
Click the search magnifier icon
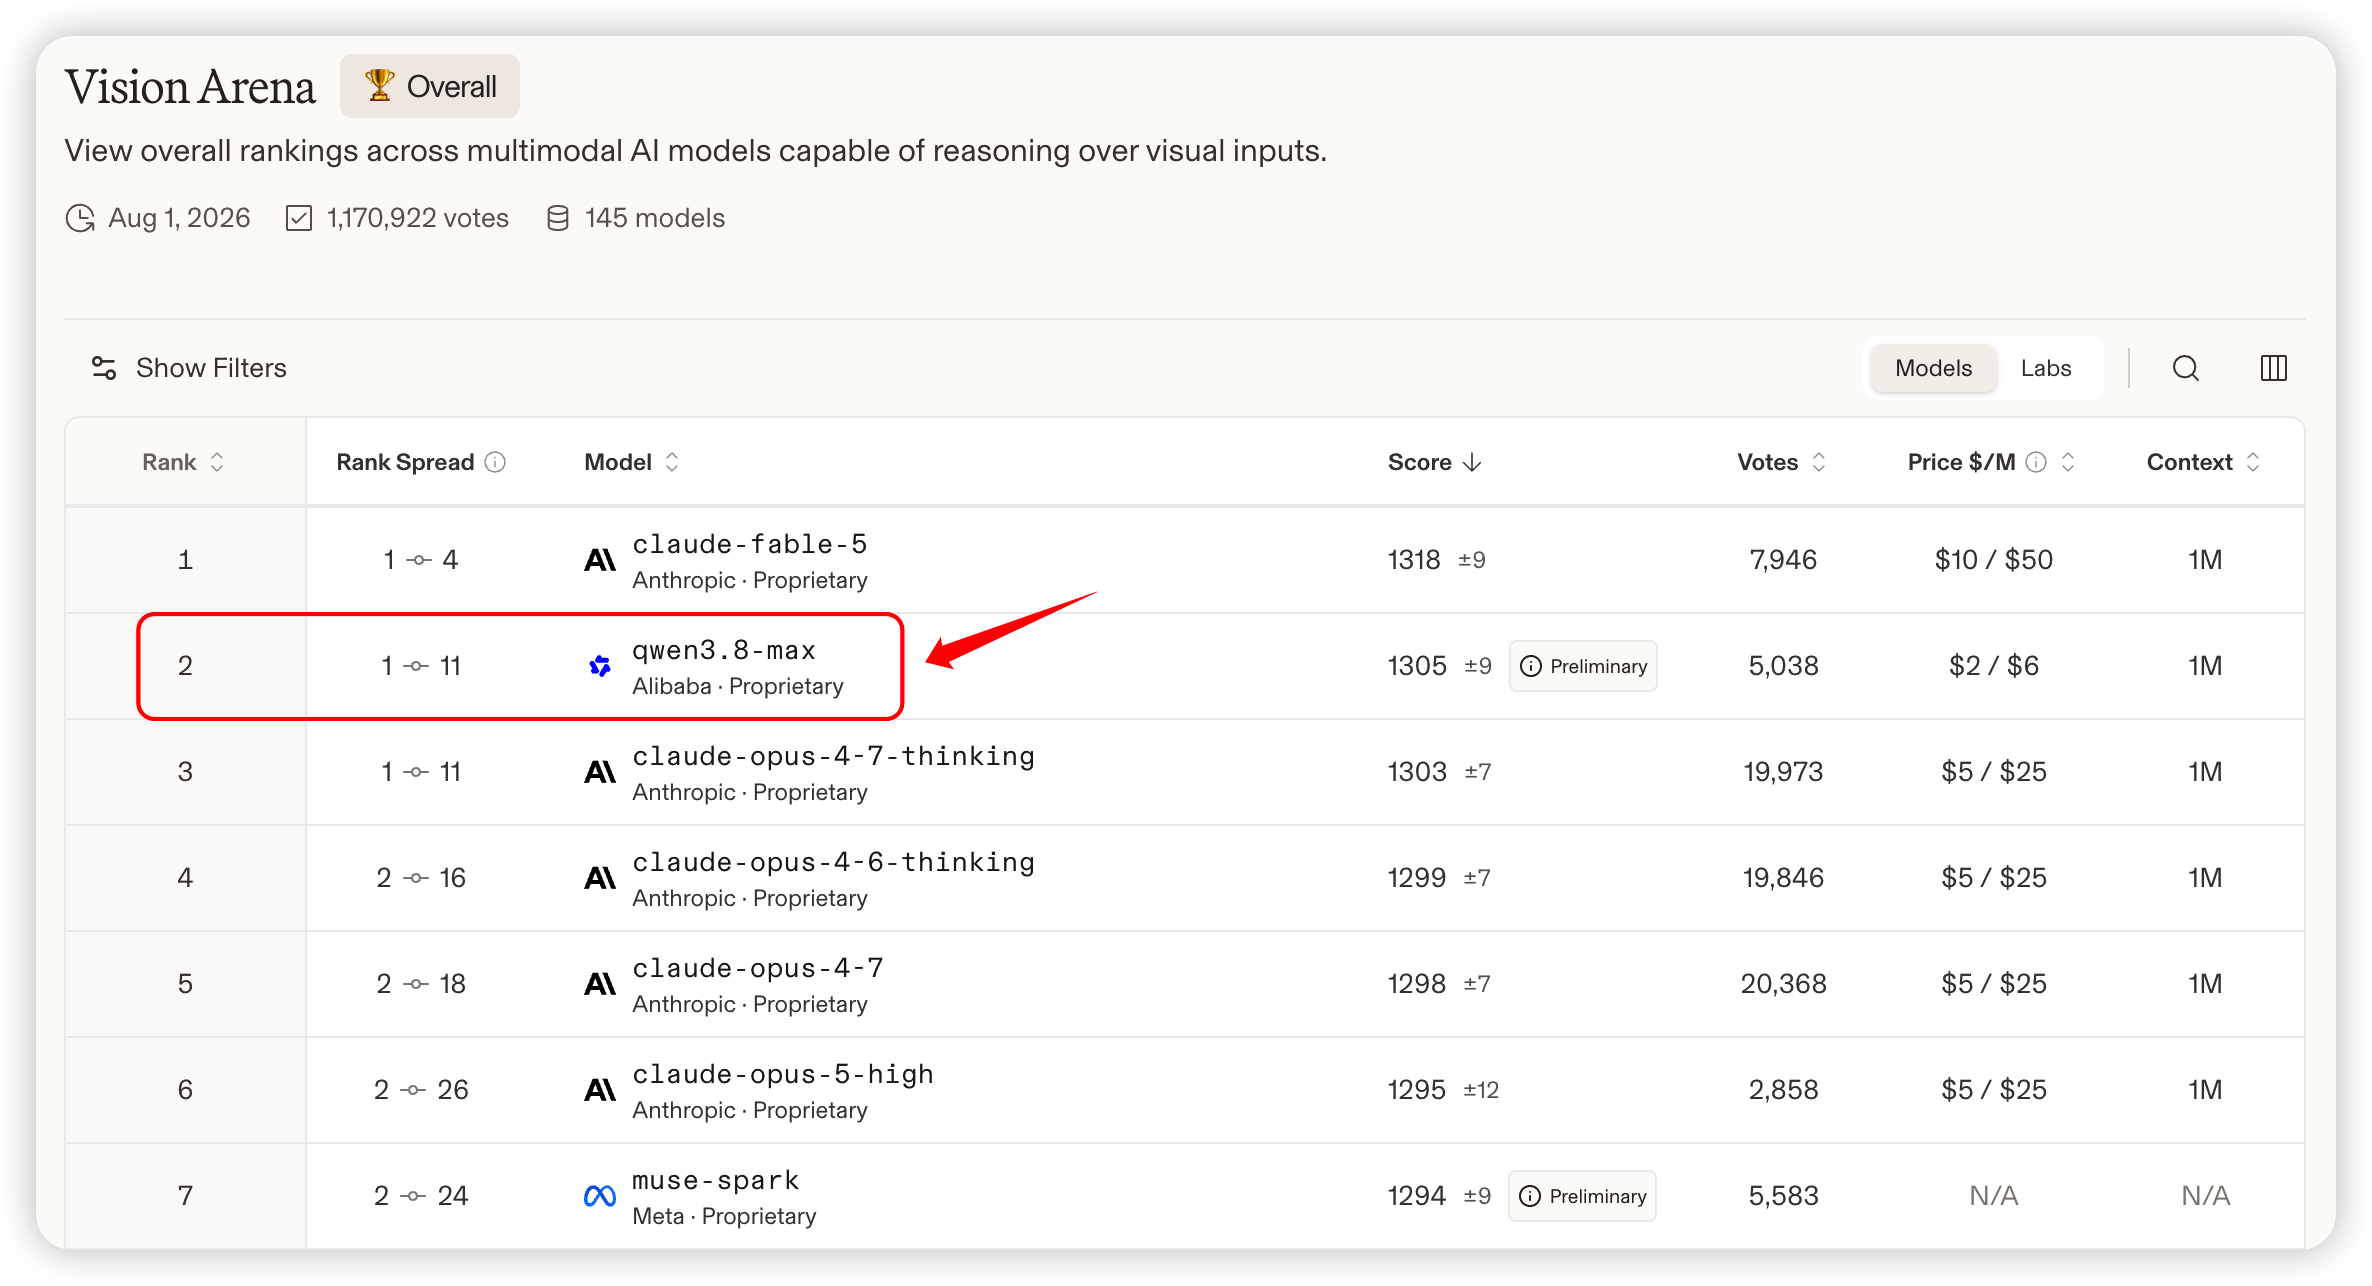(x=2185, y=368)
